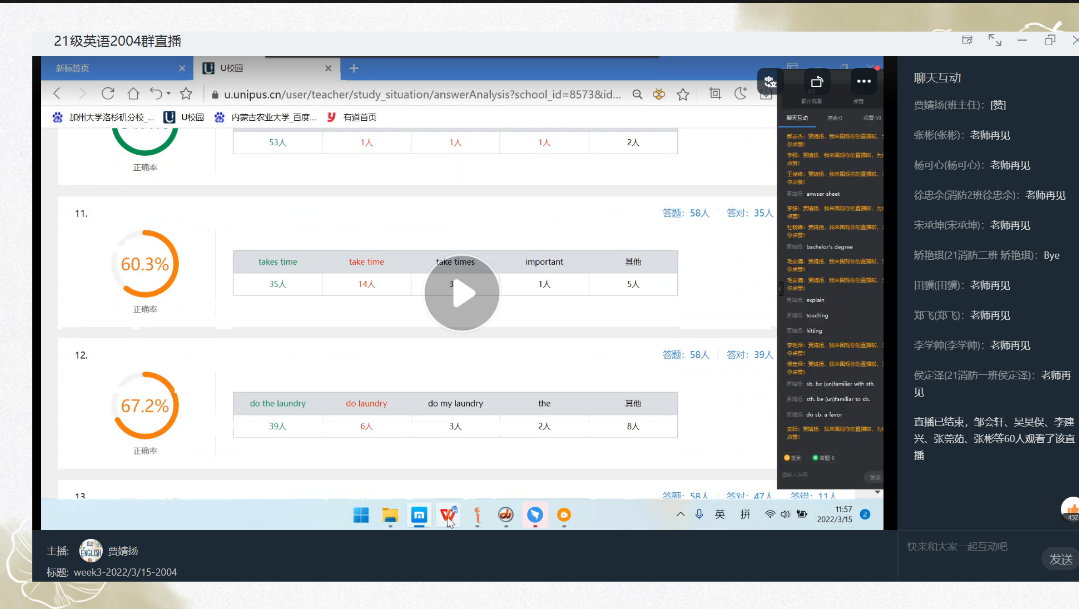Viewport: 1079px width, 609px height.
Task: Play the live stream replay video
Action: (x=462, y=293)
